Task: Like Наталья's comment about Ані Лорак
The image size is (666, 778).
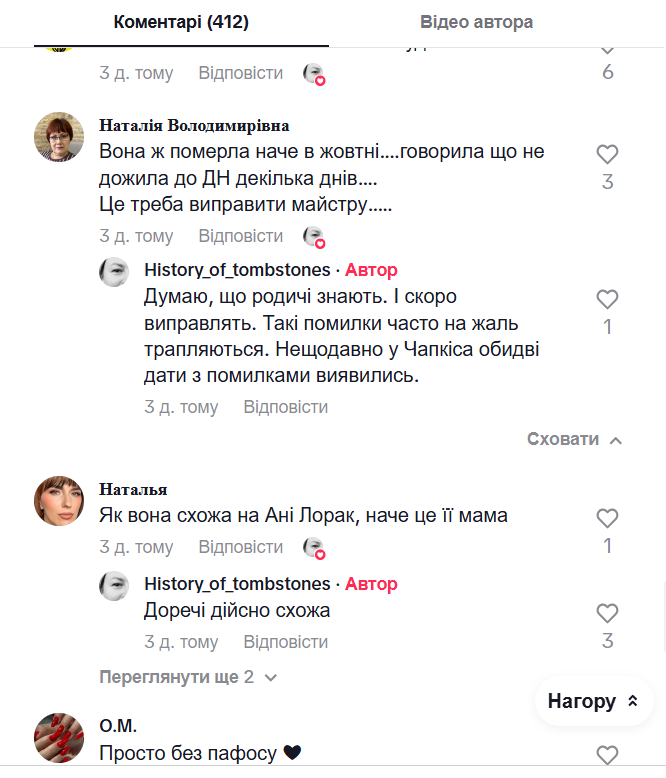Action: 607,518
